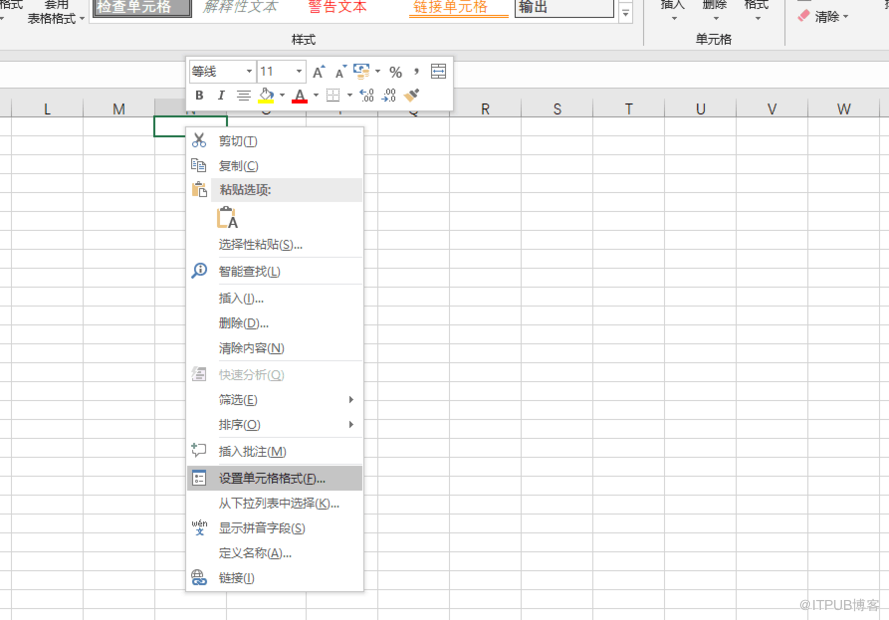This screenshot has height=620, width=889.
Task: Click the format painter brush icon
Action: pos(412,96)
